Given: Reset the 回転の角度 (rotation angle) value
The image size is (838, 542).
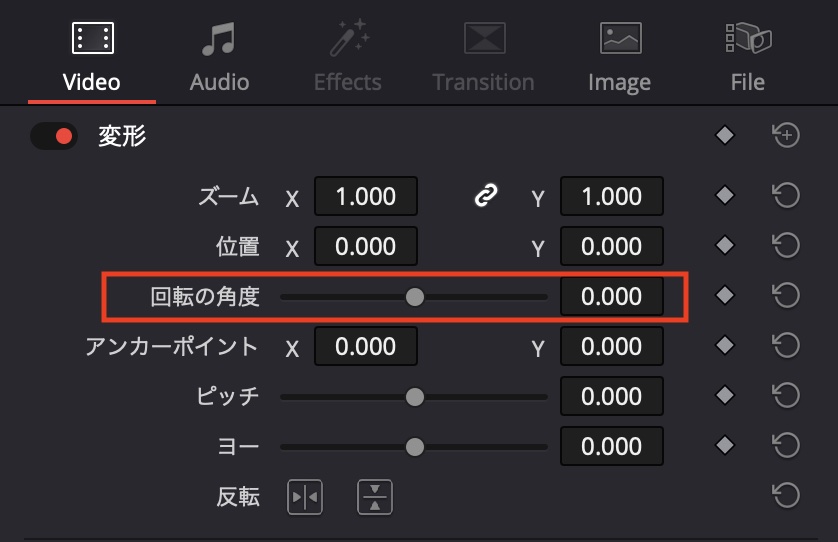Looking at the screenshot, I should point(787,296).
